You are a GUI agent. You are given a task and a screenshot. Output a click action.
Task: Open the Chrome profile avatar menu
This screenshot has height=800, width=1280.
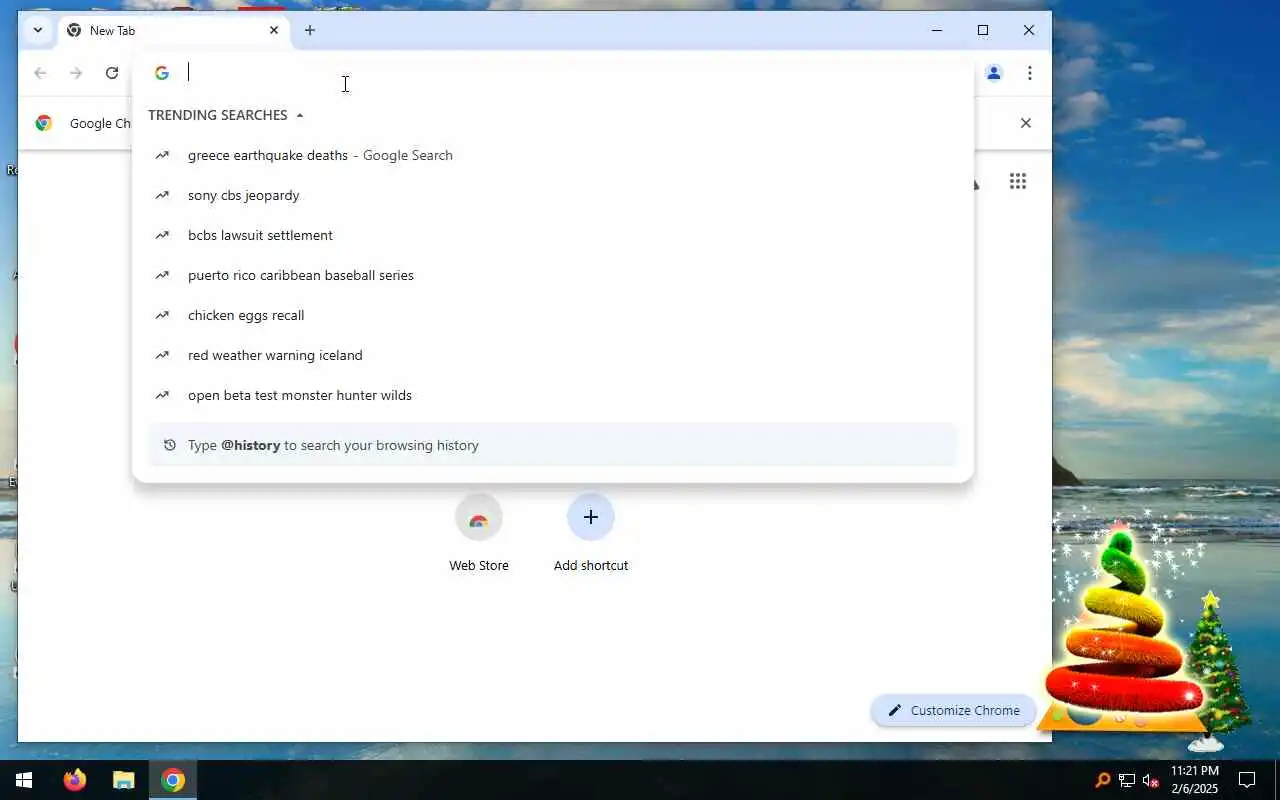click(994, 73)
